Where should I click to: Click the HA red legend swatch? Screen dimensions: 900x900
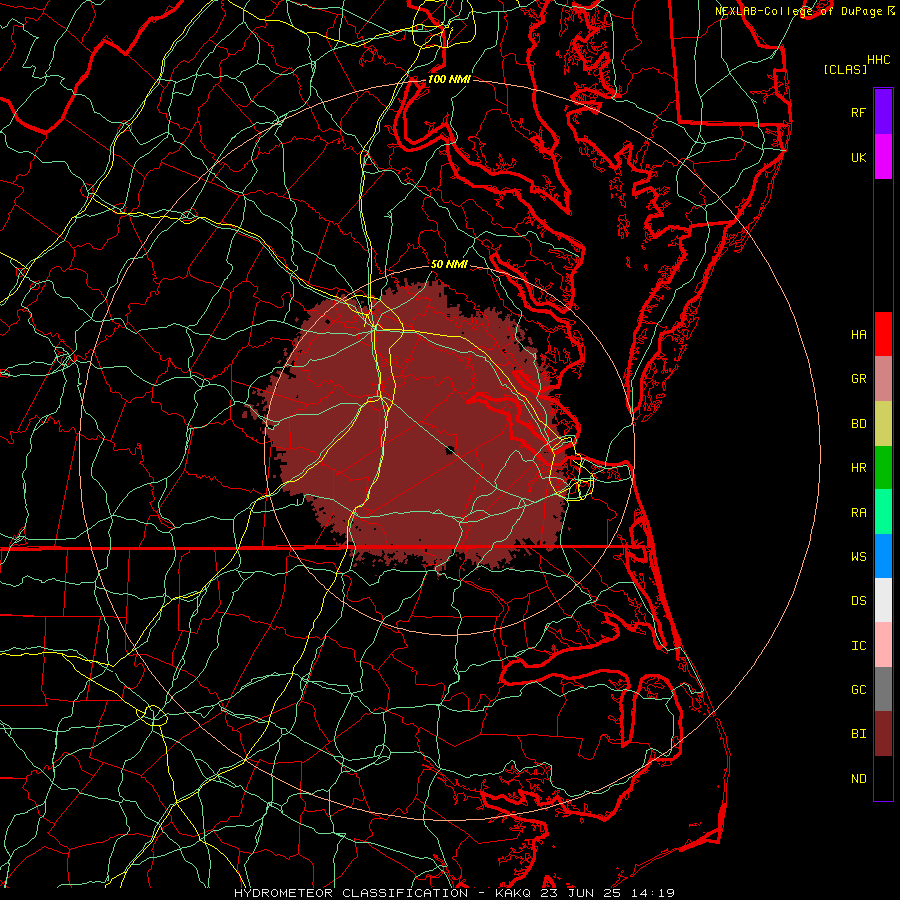883,334
